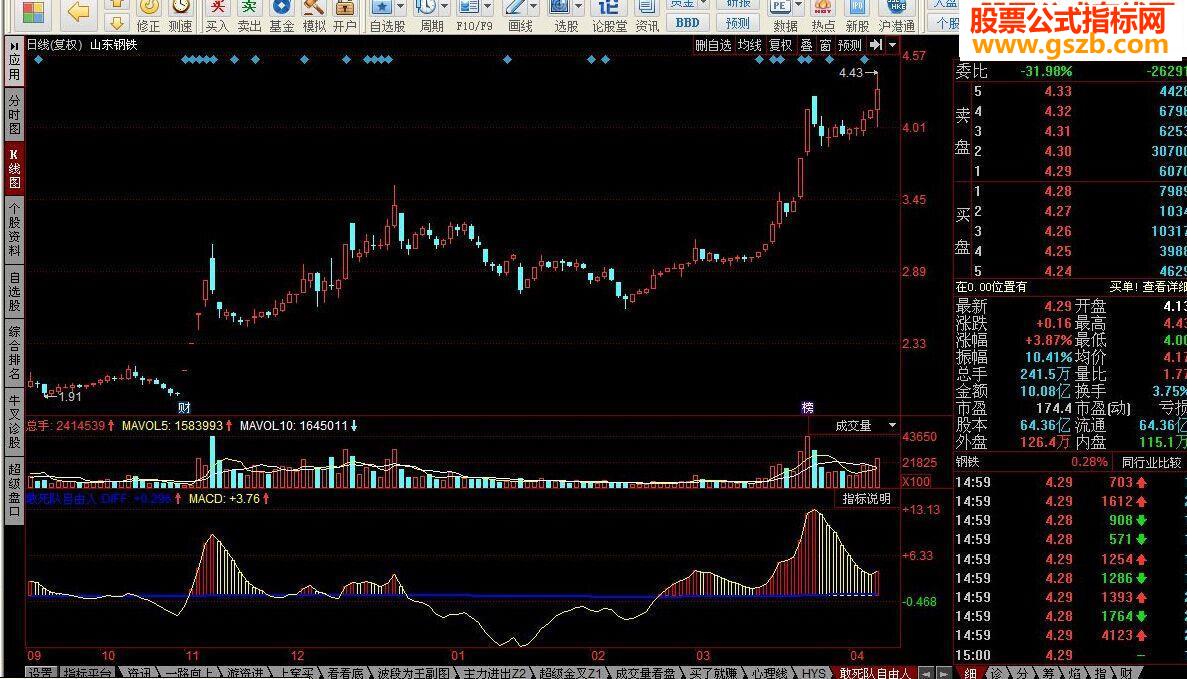Viewport: 1187px width, 679px height.
Task: Click the 预测 toolbar button under 研报
Action: [737, 23]
